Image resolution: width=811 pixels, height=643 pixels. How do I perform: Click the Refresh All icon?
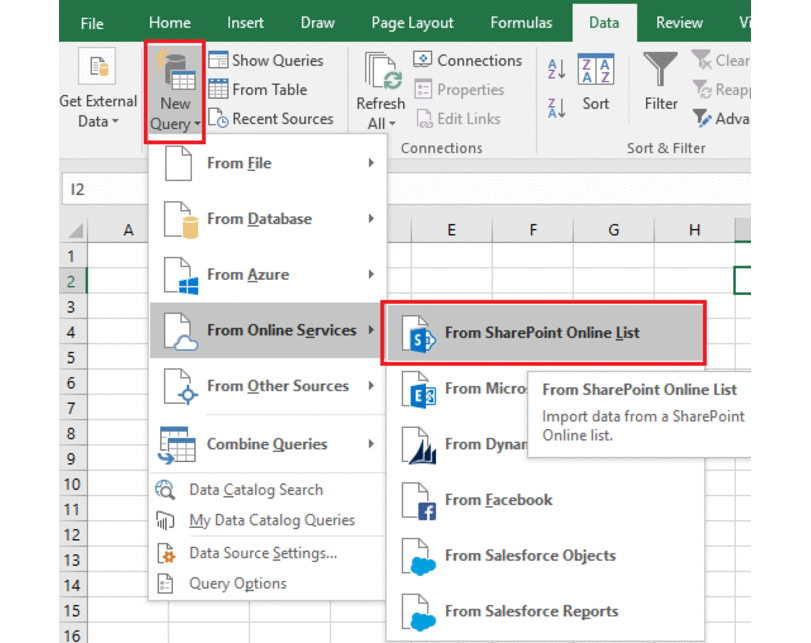click(381, 71)
